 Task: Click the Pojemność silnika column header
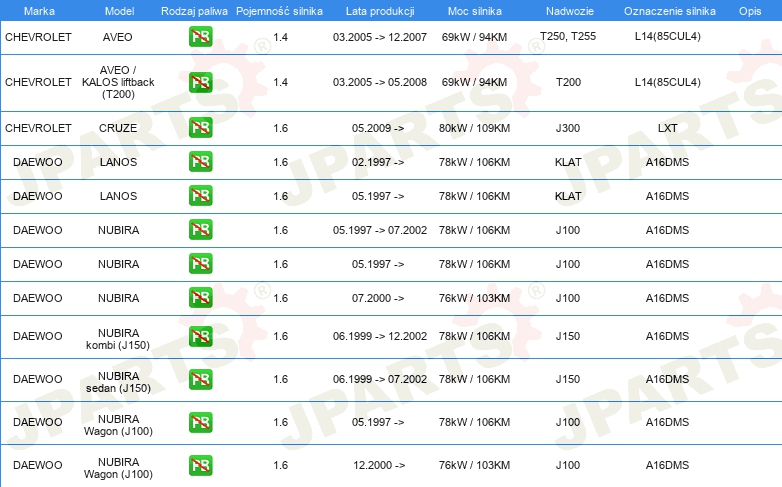click(x=279, y=11)
